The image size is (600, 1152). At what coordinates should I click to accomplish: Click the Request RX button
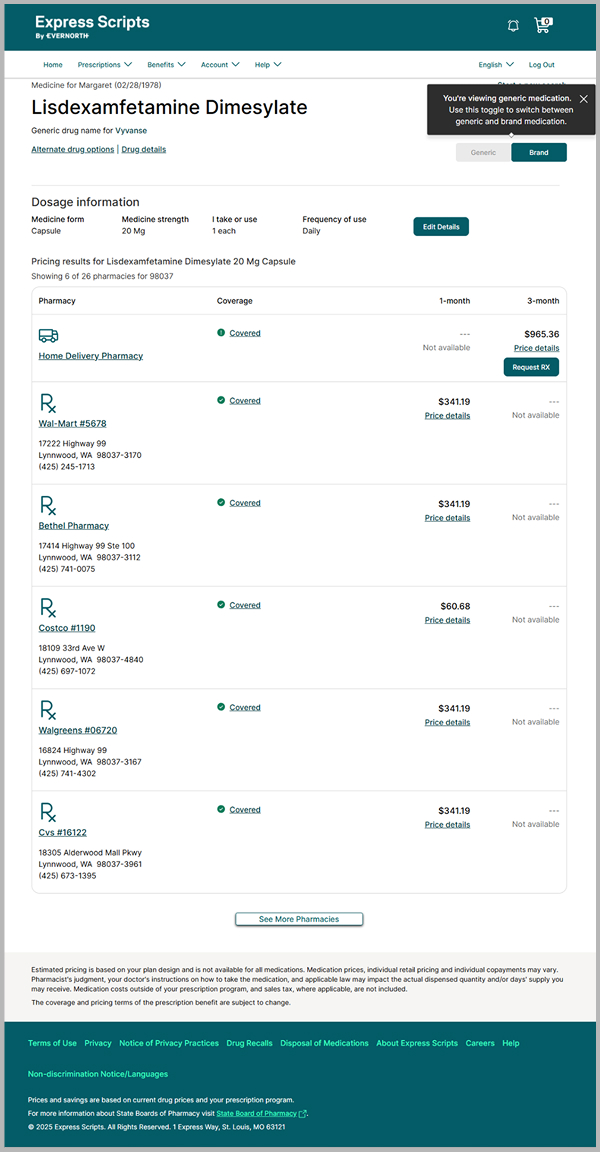(x=531, y=367)
